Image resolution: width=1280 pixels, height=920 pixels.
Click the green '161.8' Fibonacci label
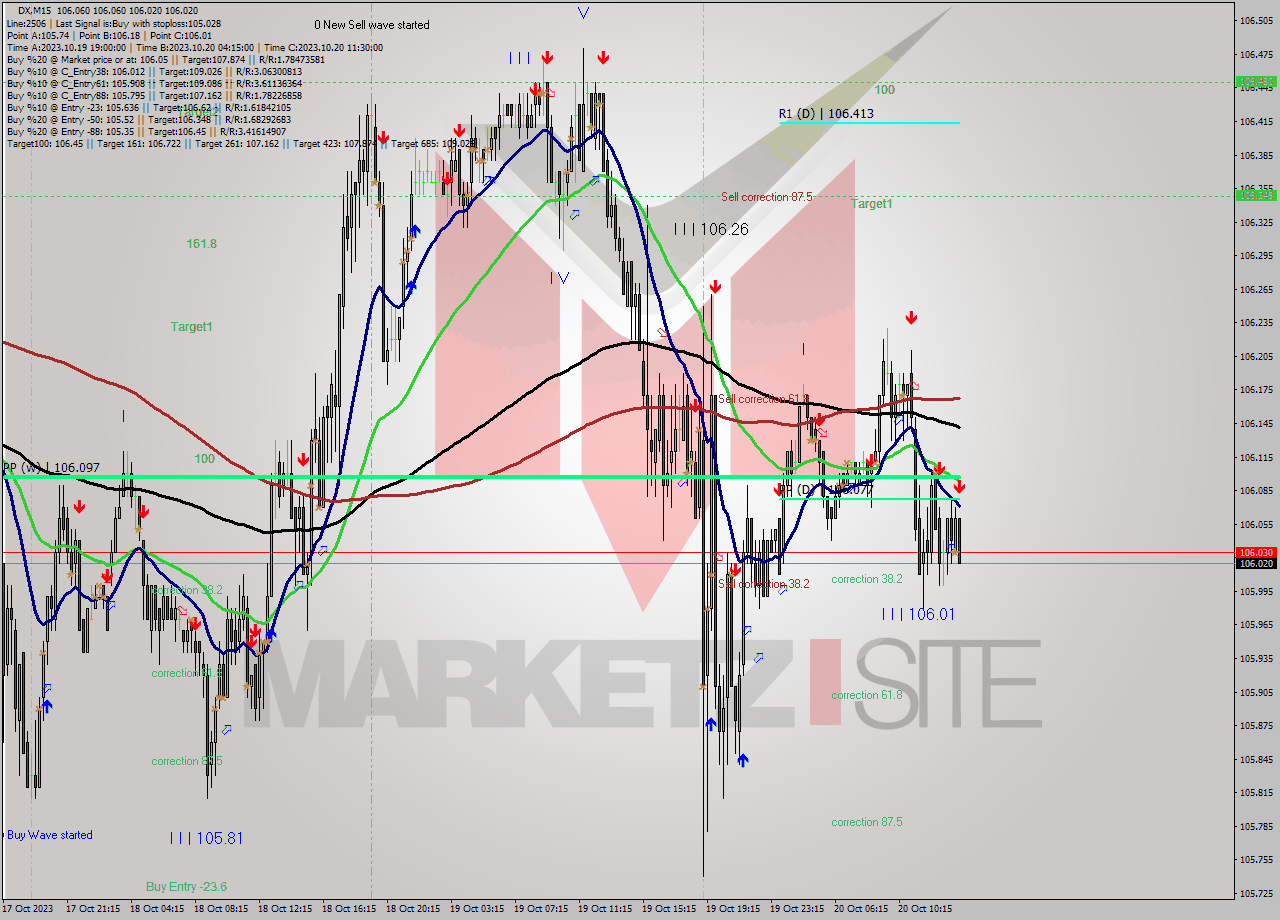201,243
